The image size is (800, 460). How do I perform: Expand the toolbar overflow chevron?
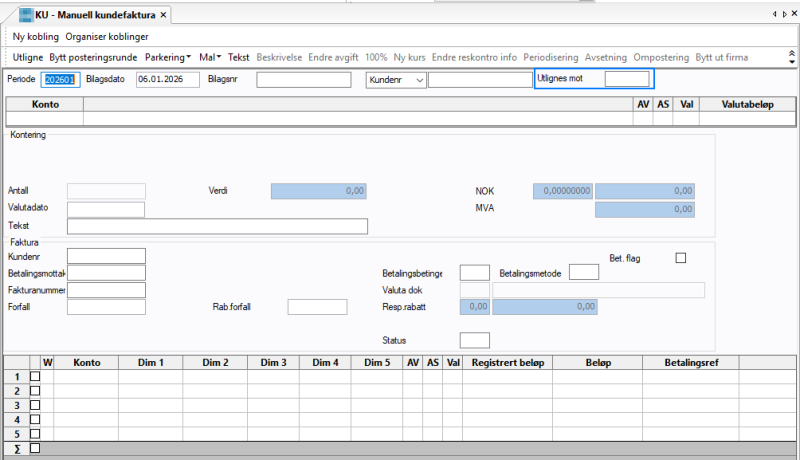(x=791, y=57)
